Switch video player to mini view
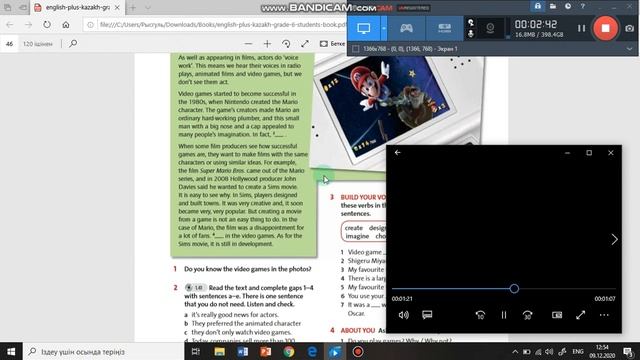This screenshot has width=640, height=360. pyautogui.click(x=557, y=315)
